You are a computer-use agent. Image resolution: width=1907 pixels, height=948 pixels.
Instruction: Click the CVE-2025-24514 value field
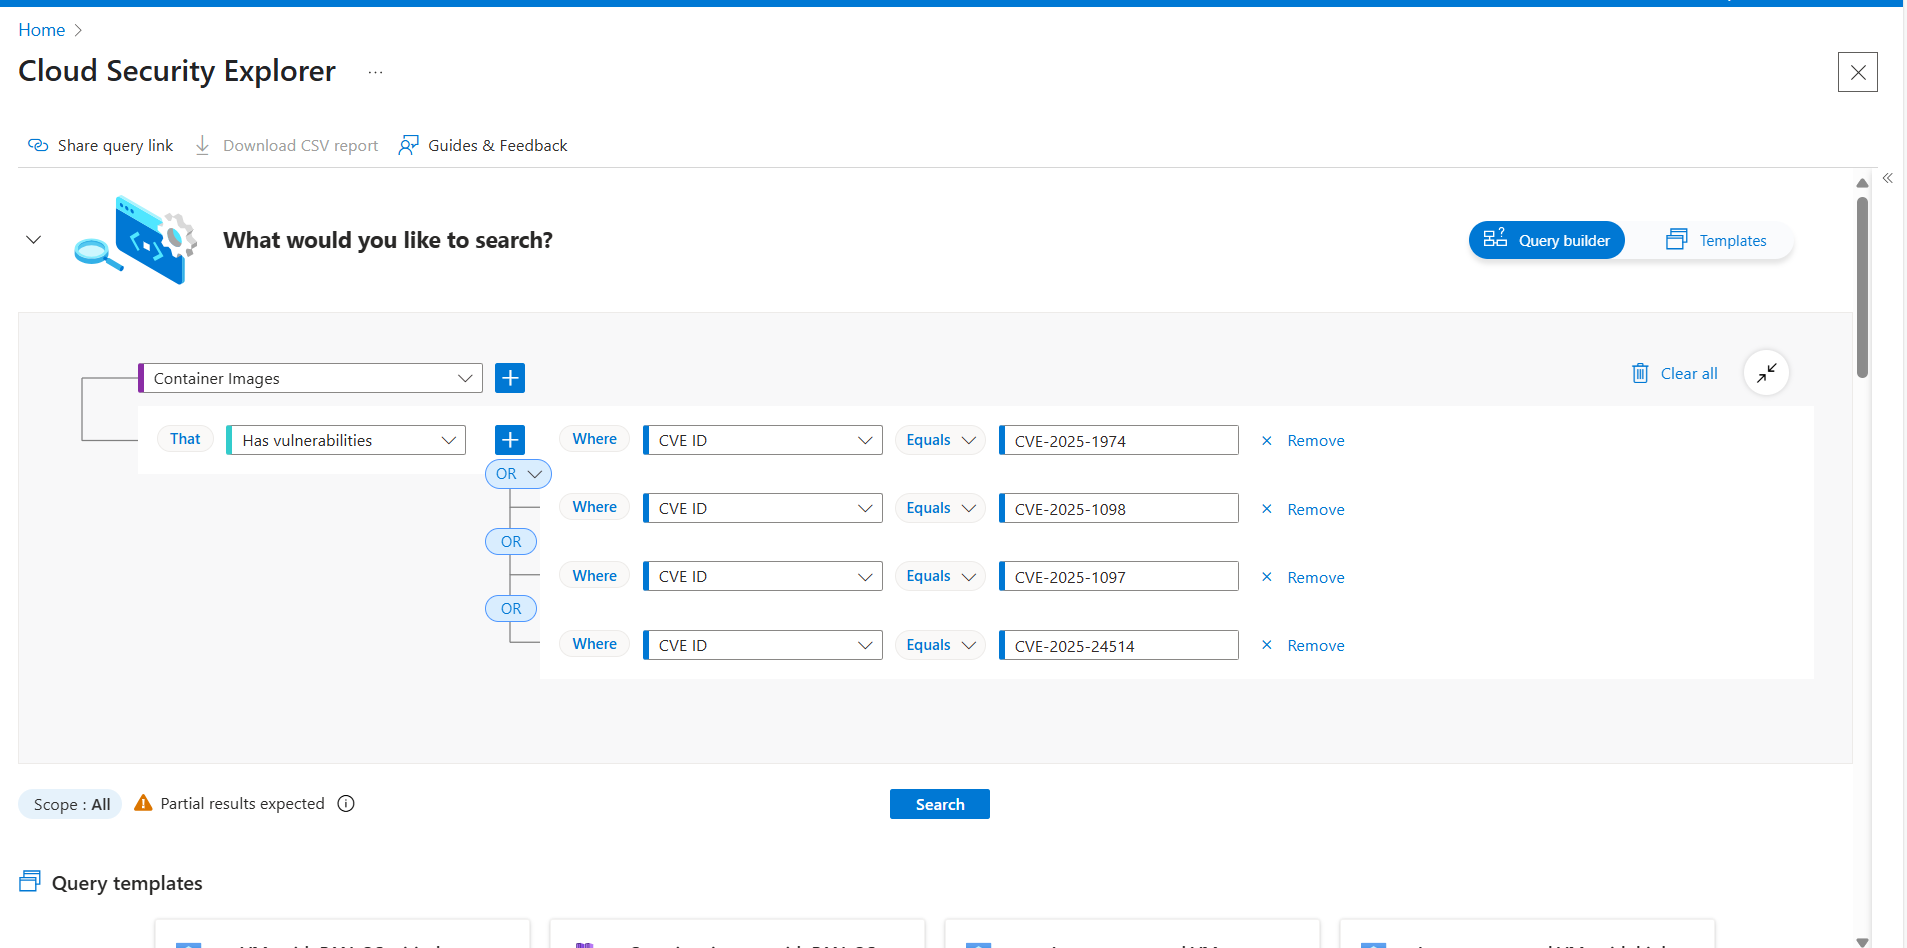point(1119,645)
